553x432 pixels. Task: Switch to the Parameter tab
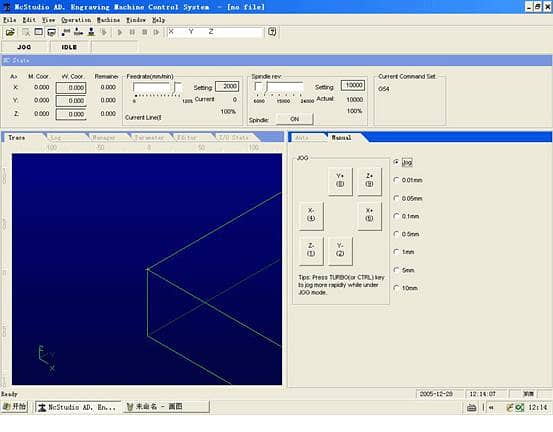point(150,138)
